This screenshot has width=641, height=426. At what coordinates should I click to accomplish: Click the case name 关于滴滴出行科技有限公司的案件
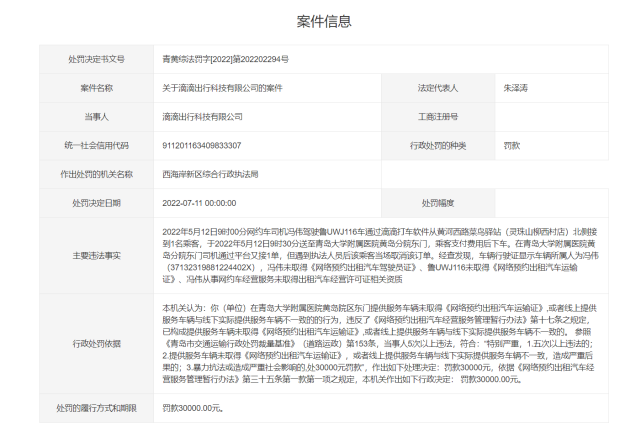[x=225, y=88]
